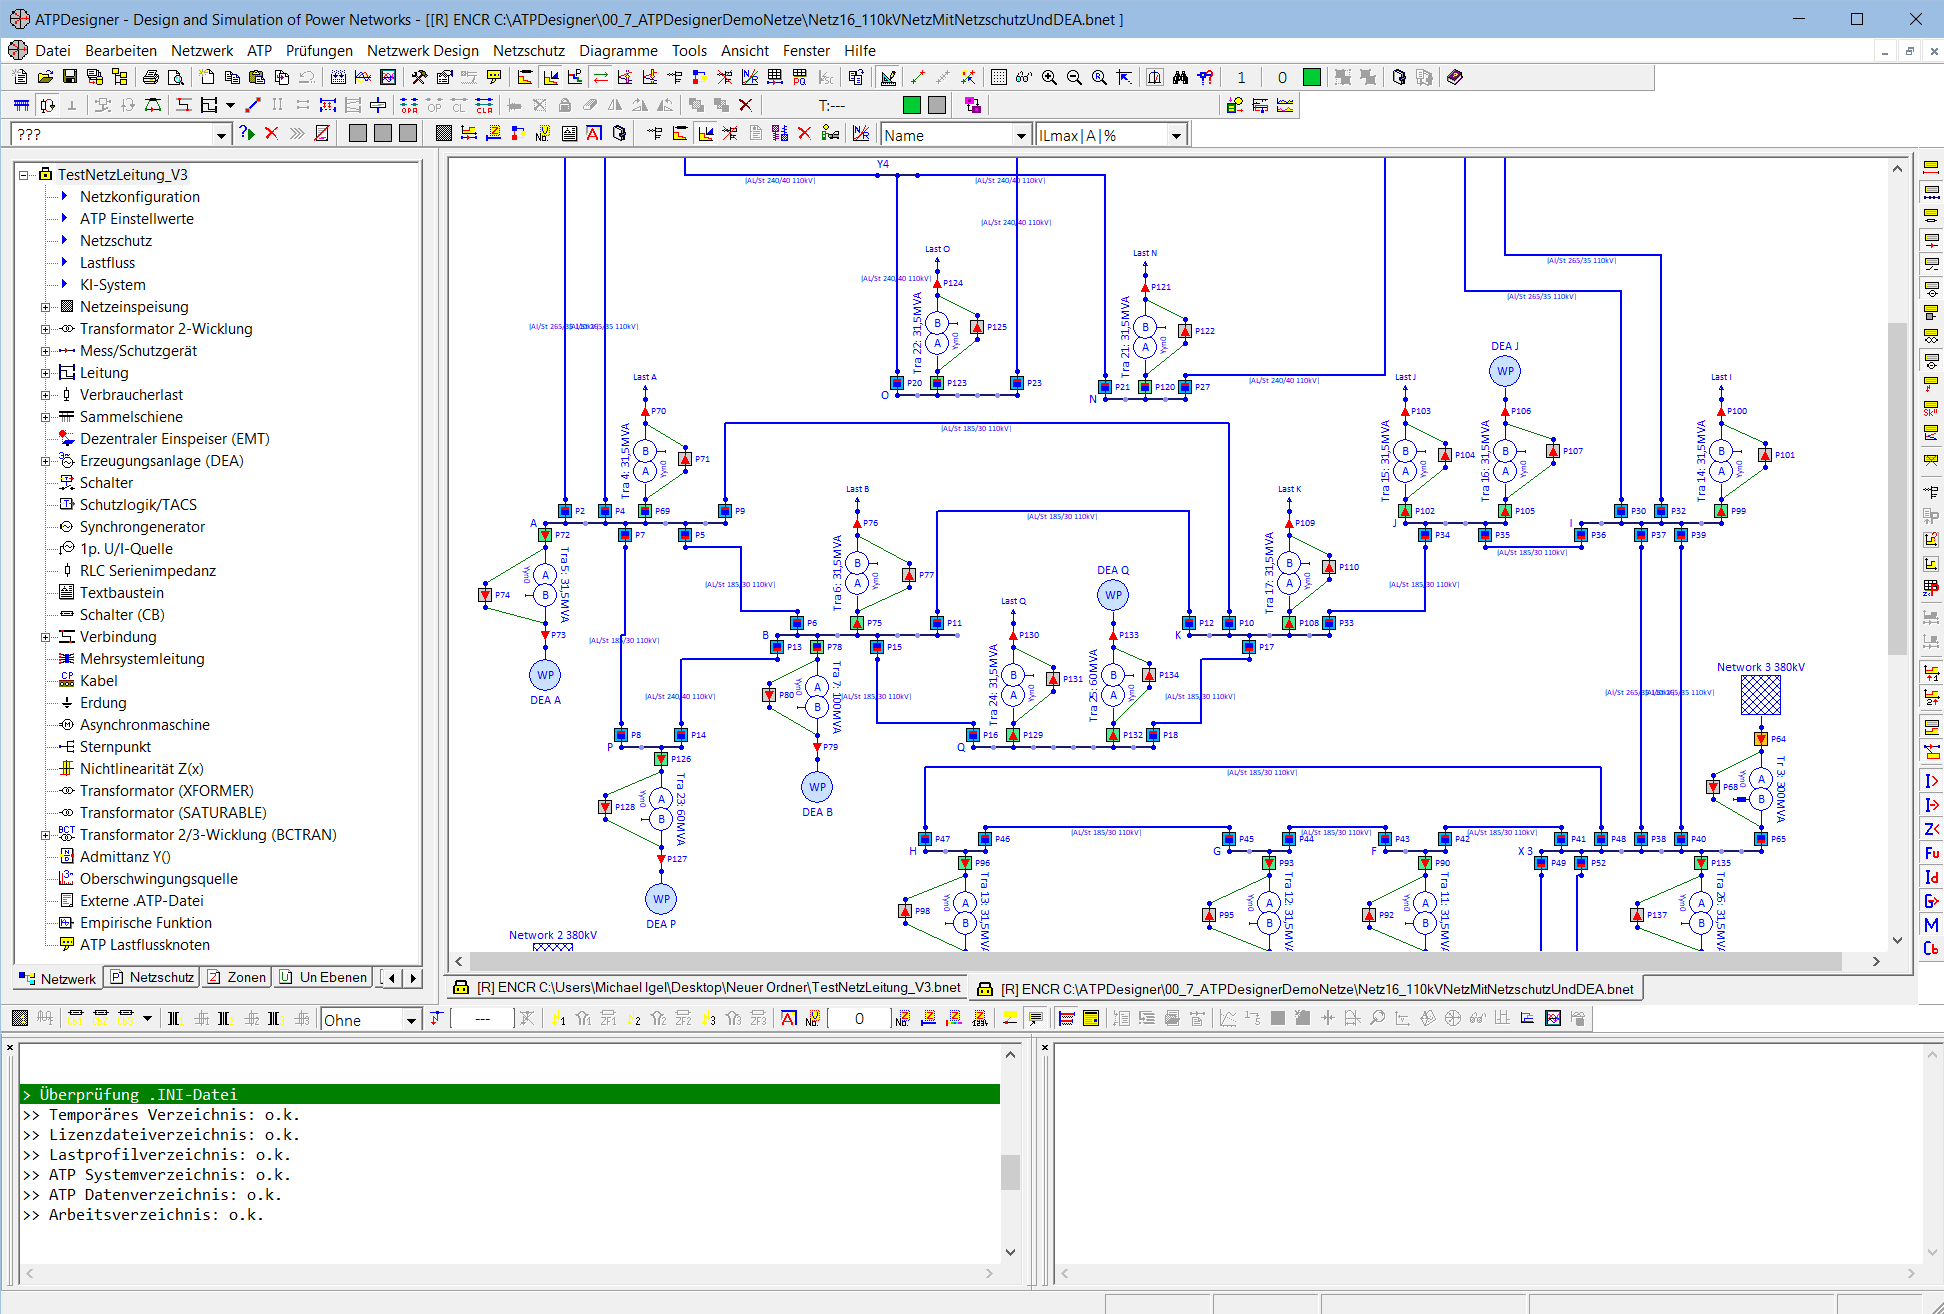The width and height of the screenshot is (1944, 1314).
Task: Switch to the Zonen tab
Action: point(237,977)
